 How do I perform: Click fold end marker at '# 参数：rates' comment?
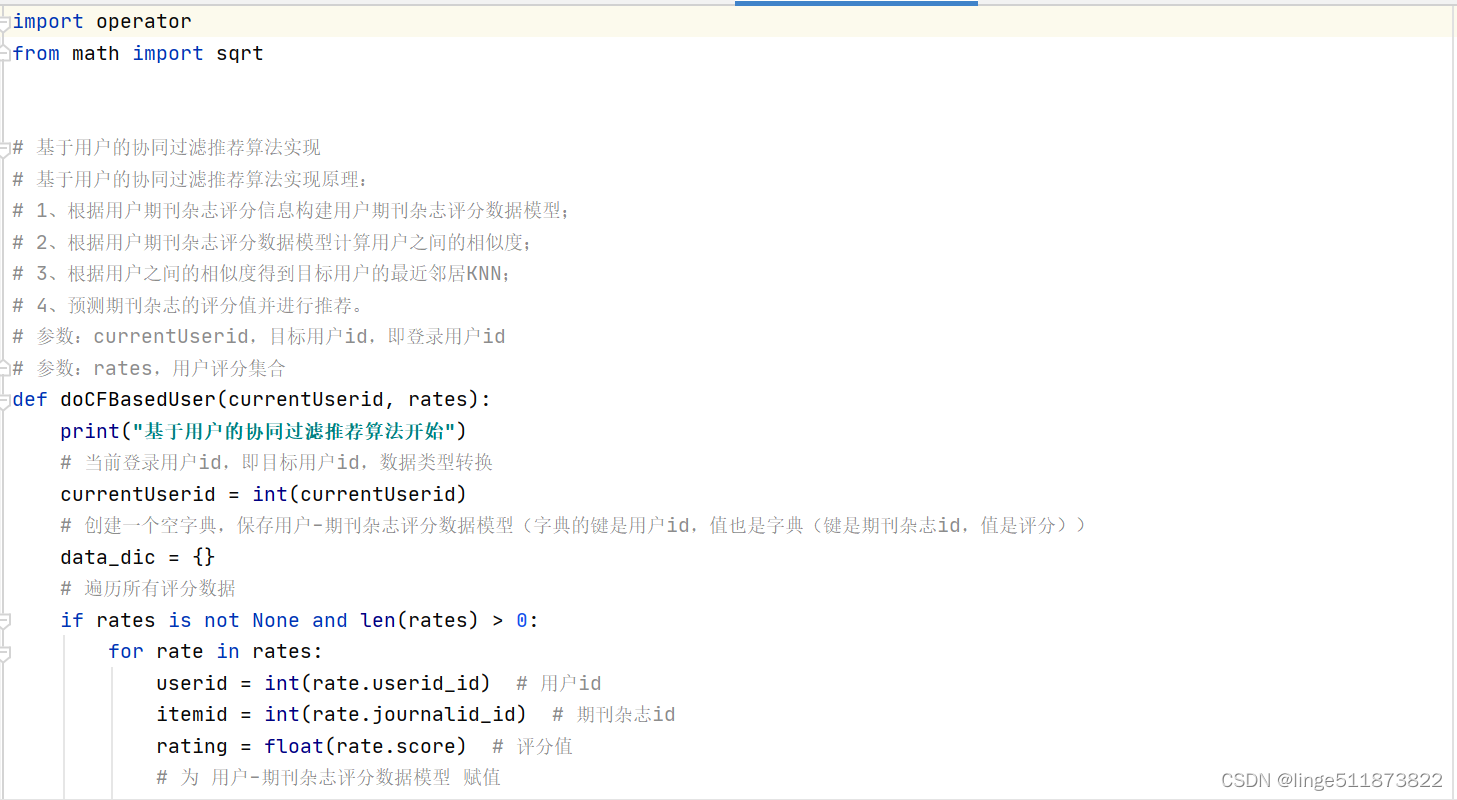5,368
